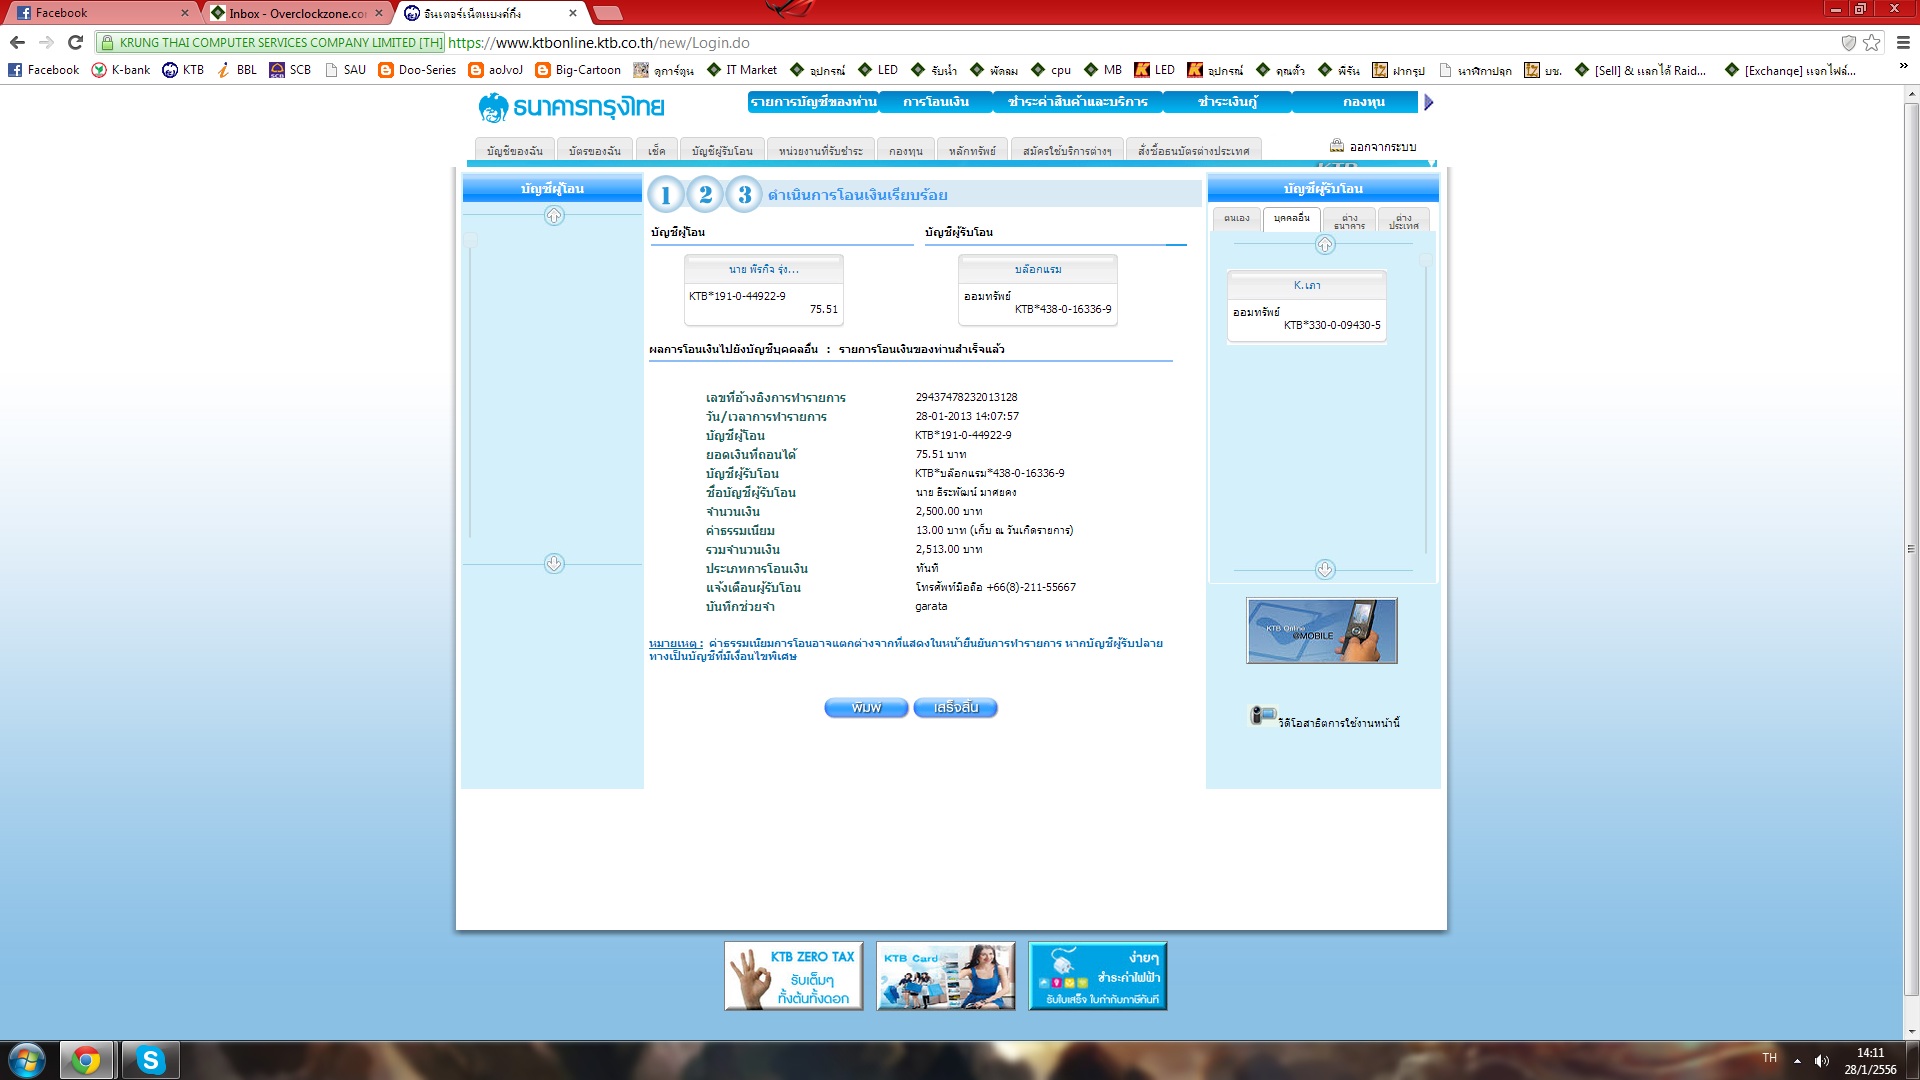This screenshot has height=1080, width=1920.
Task: Click the logout lock icon
Action: pyautogui.click(x=1337, y=146)
